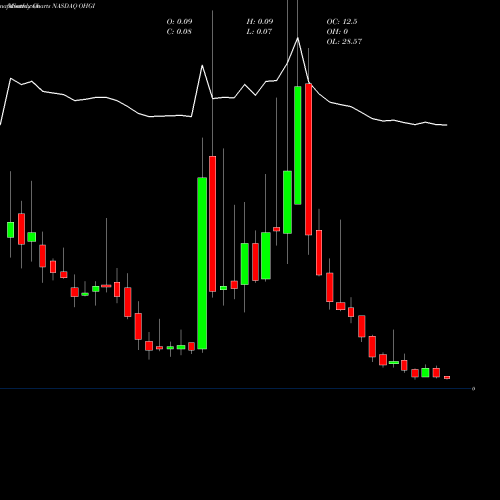
Task: Click the 'OL: 28.57' reading
Action: (x=344, y=42)
